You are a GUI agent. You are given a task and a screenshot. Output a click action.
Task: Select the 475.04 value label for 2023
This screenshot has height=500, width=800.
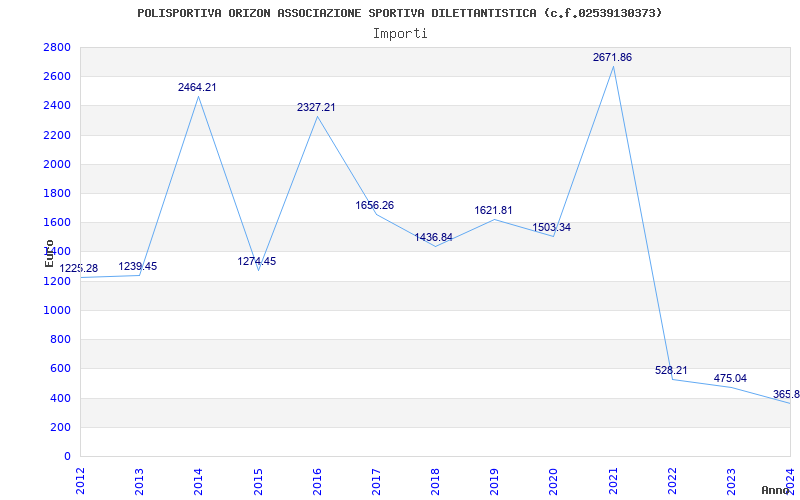[x=731, y=378]
